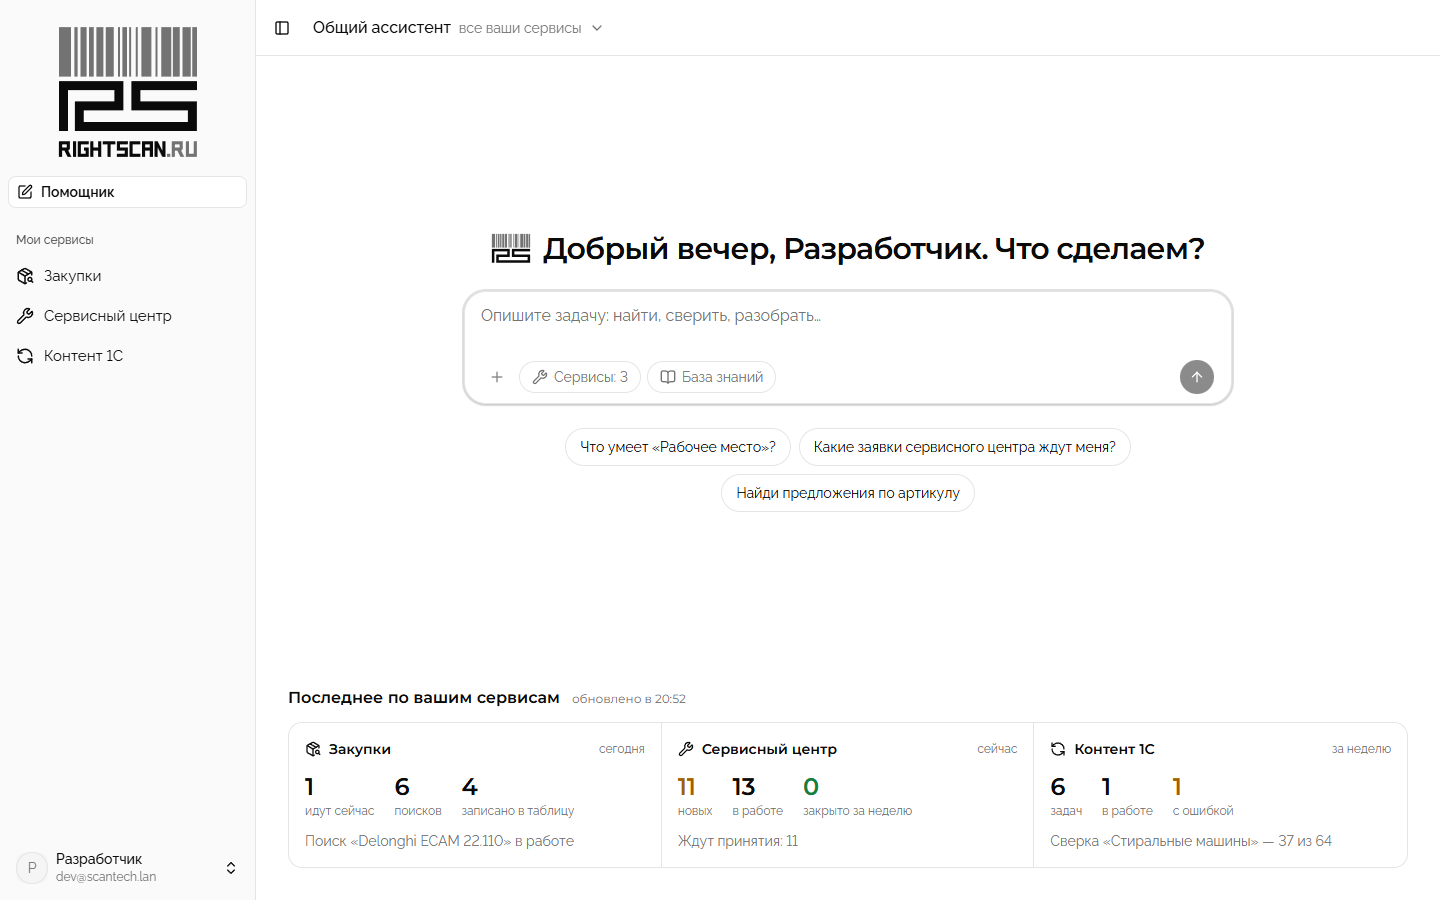
Task: Click the 0 закрыто за неделю counter
Action: 857,796
